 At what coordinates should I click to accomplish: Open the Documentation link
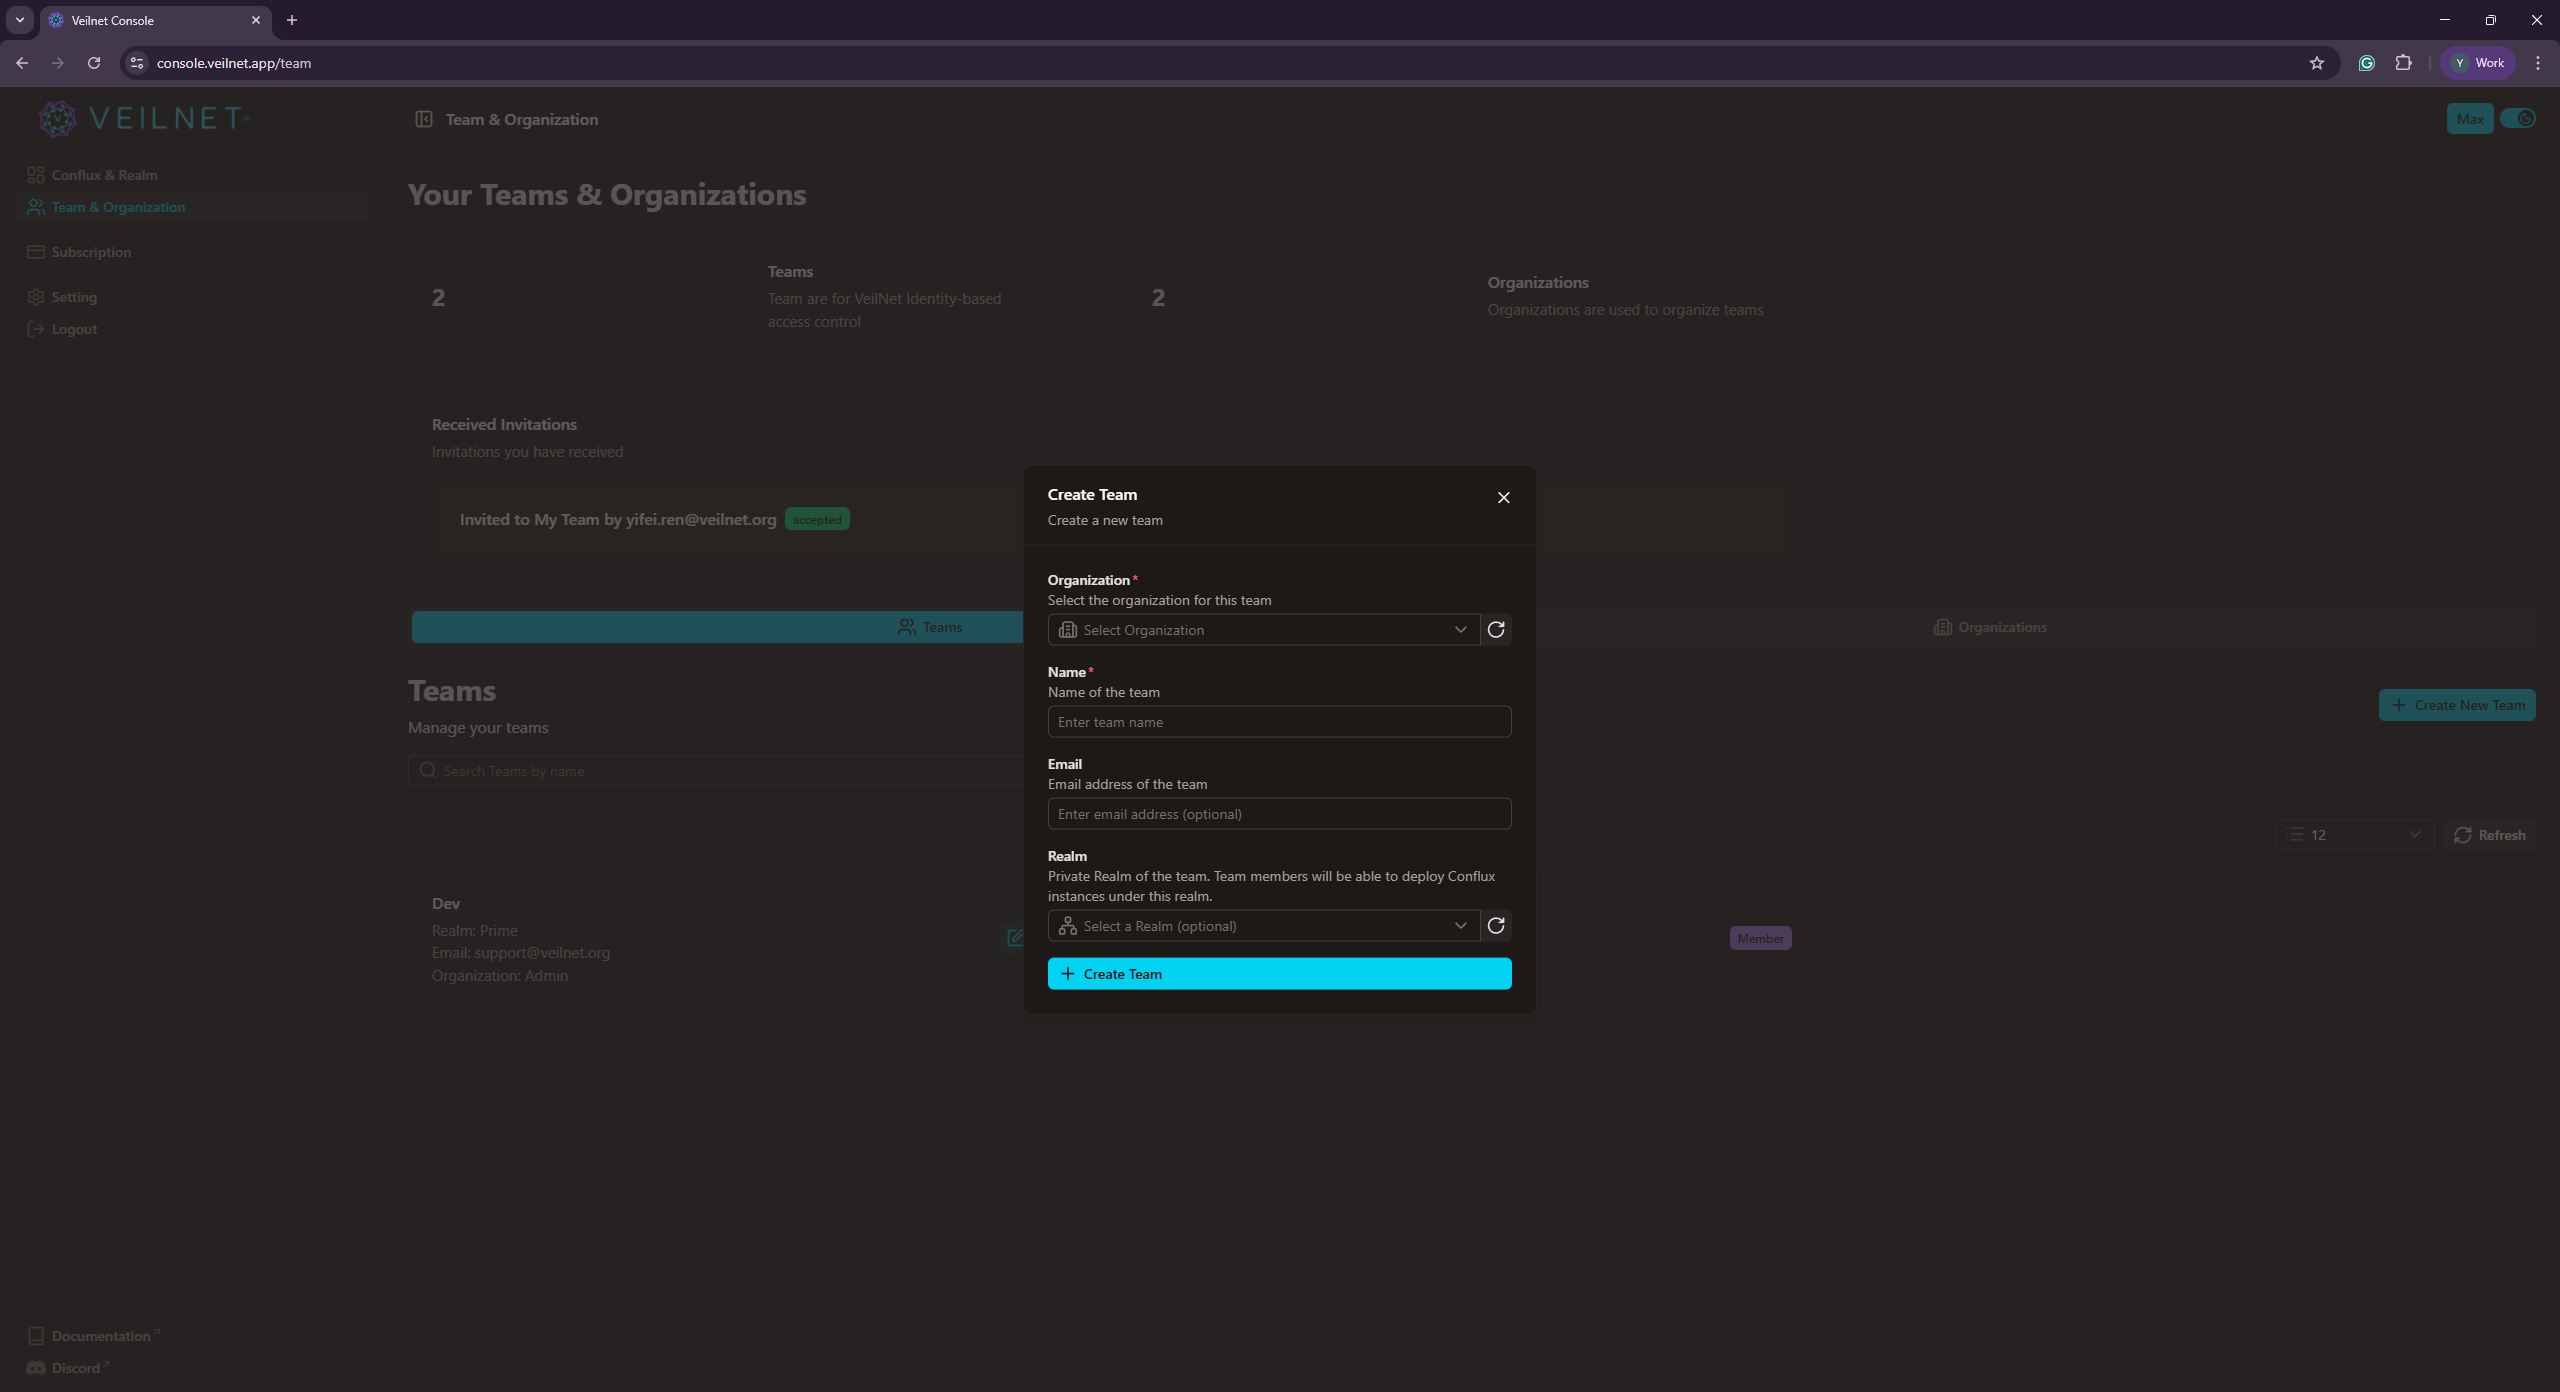(x=100, y=1336)
